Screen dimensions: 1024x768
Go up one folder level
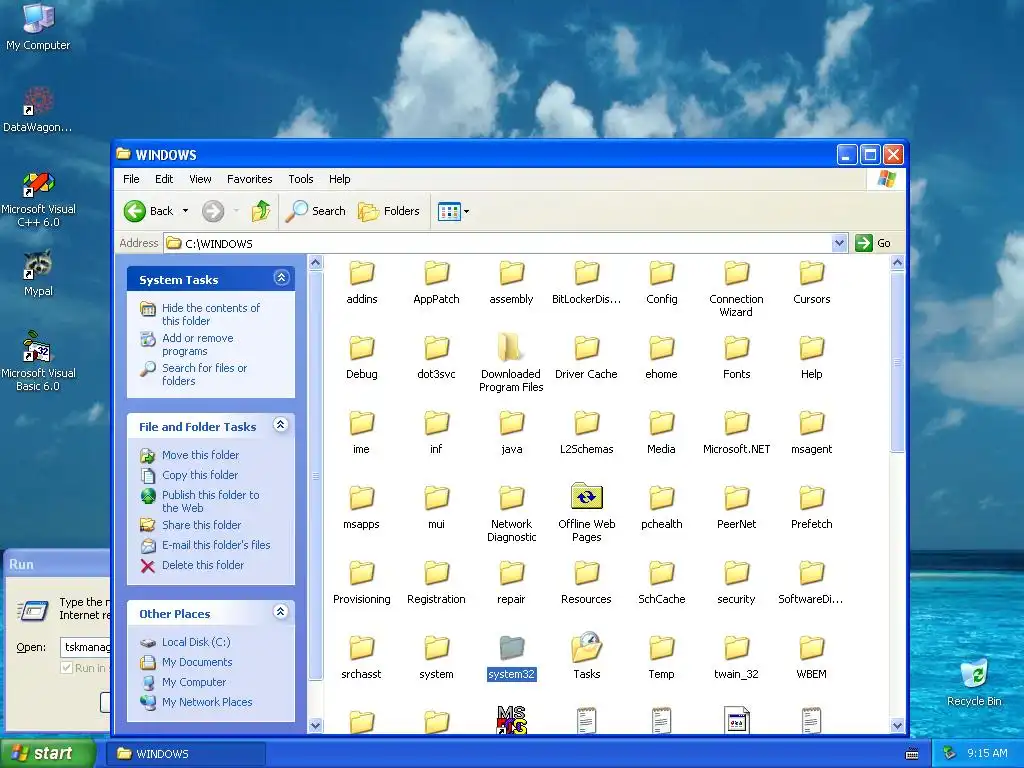pyautogui.click(x=261, y=211)
